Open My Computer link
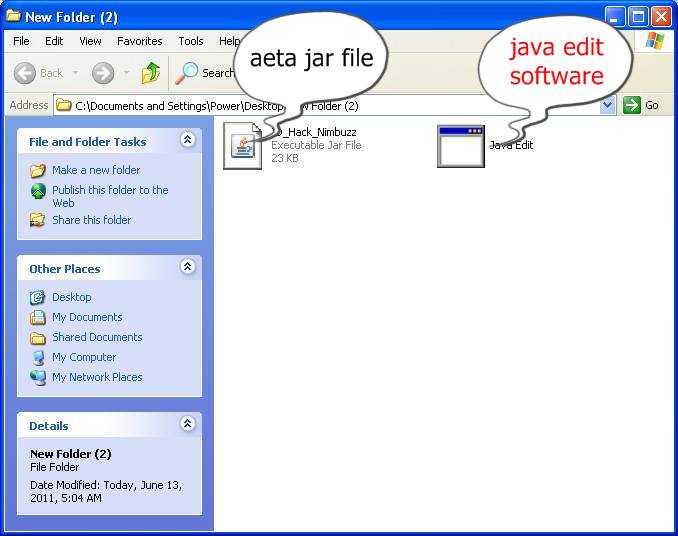Image resolution: width=678 pixels, height=536 pixels. click(x=84, y=357)
